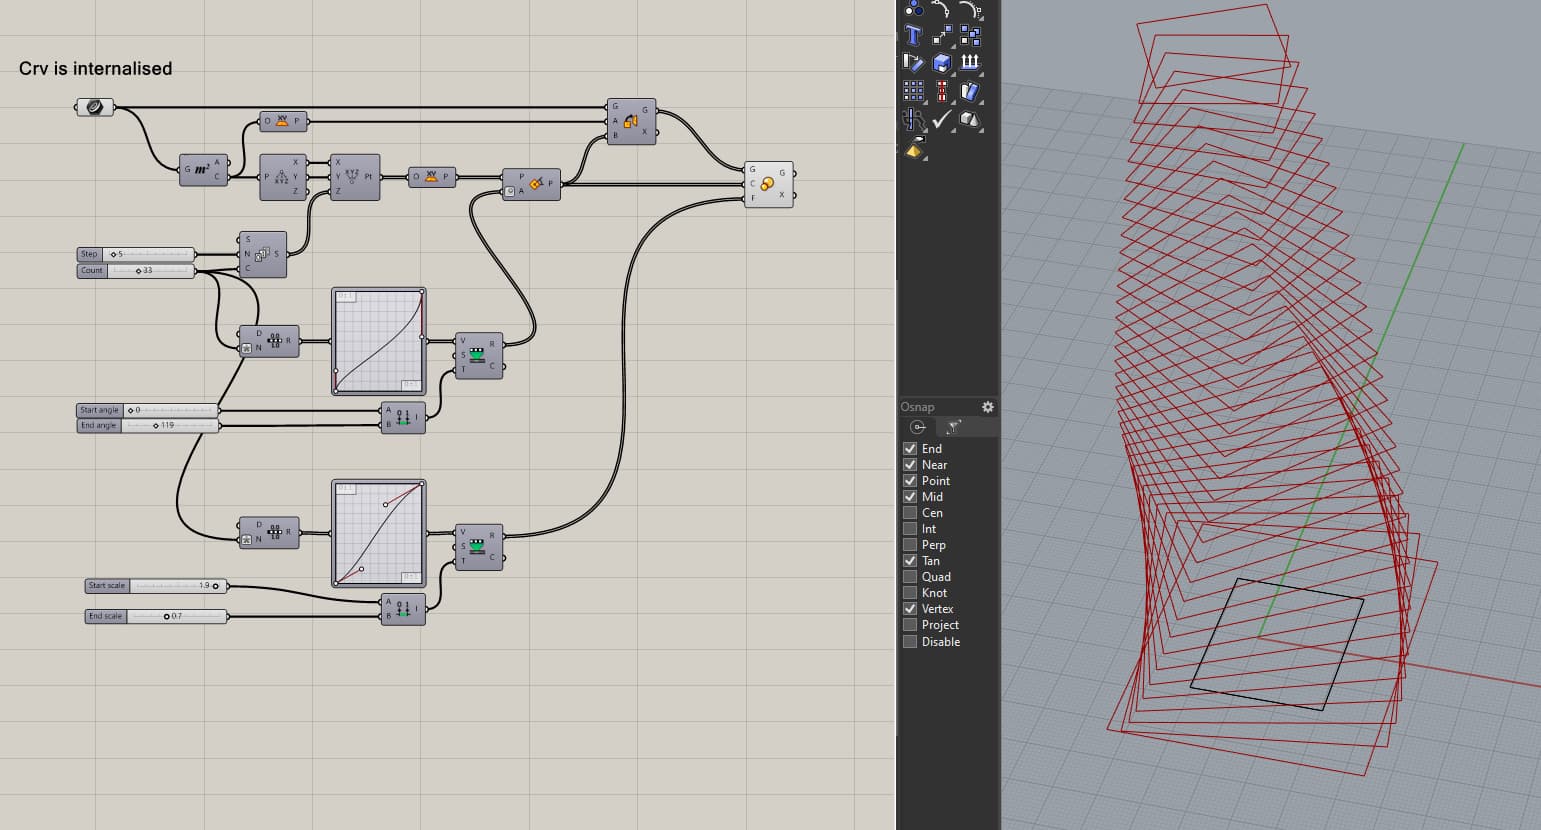The image size is (1541, 830).
Task: Click the Construct Point component with Pt output
Action: (x=355, y=177)
